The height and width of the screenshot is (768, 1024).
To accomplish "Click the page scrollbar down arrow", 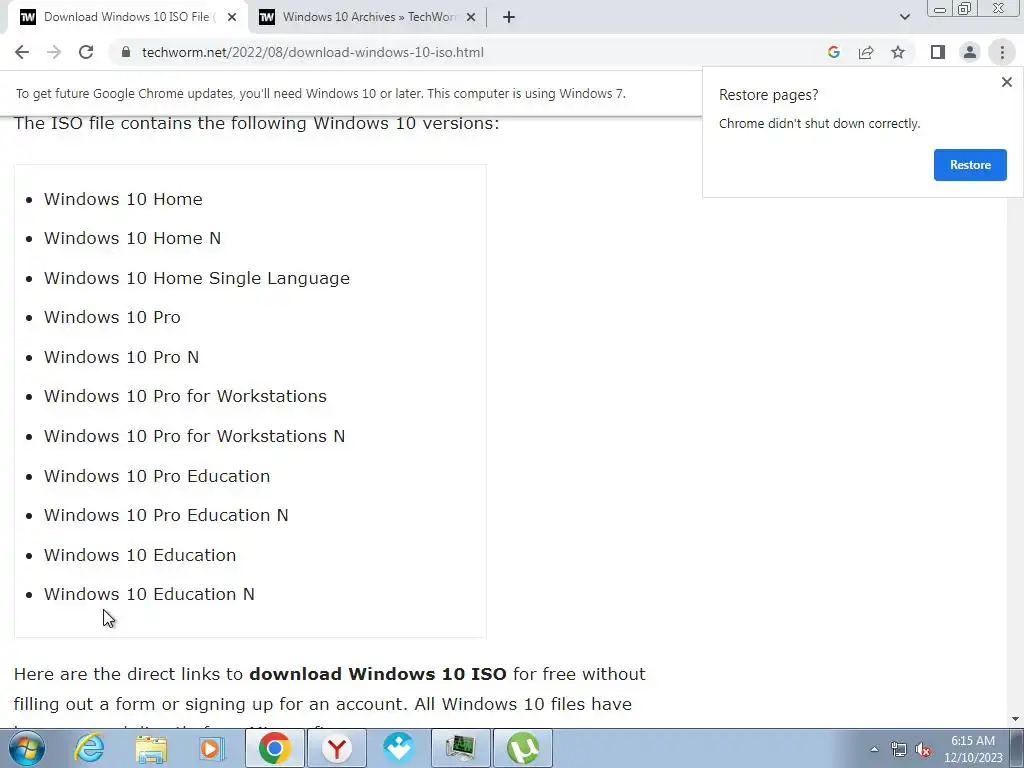I will [1016, 719].
